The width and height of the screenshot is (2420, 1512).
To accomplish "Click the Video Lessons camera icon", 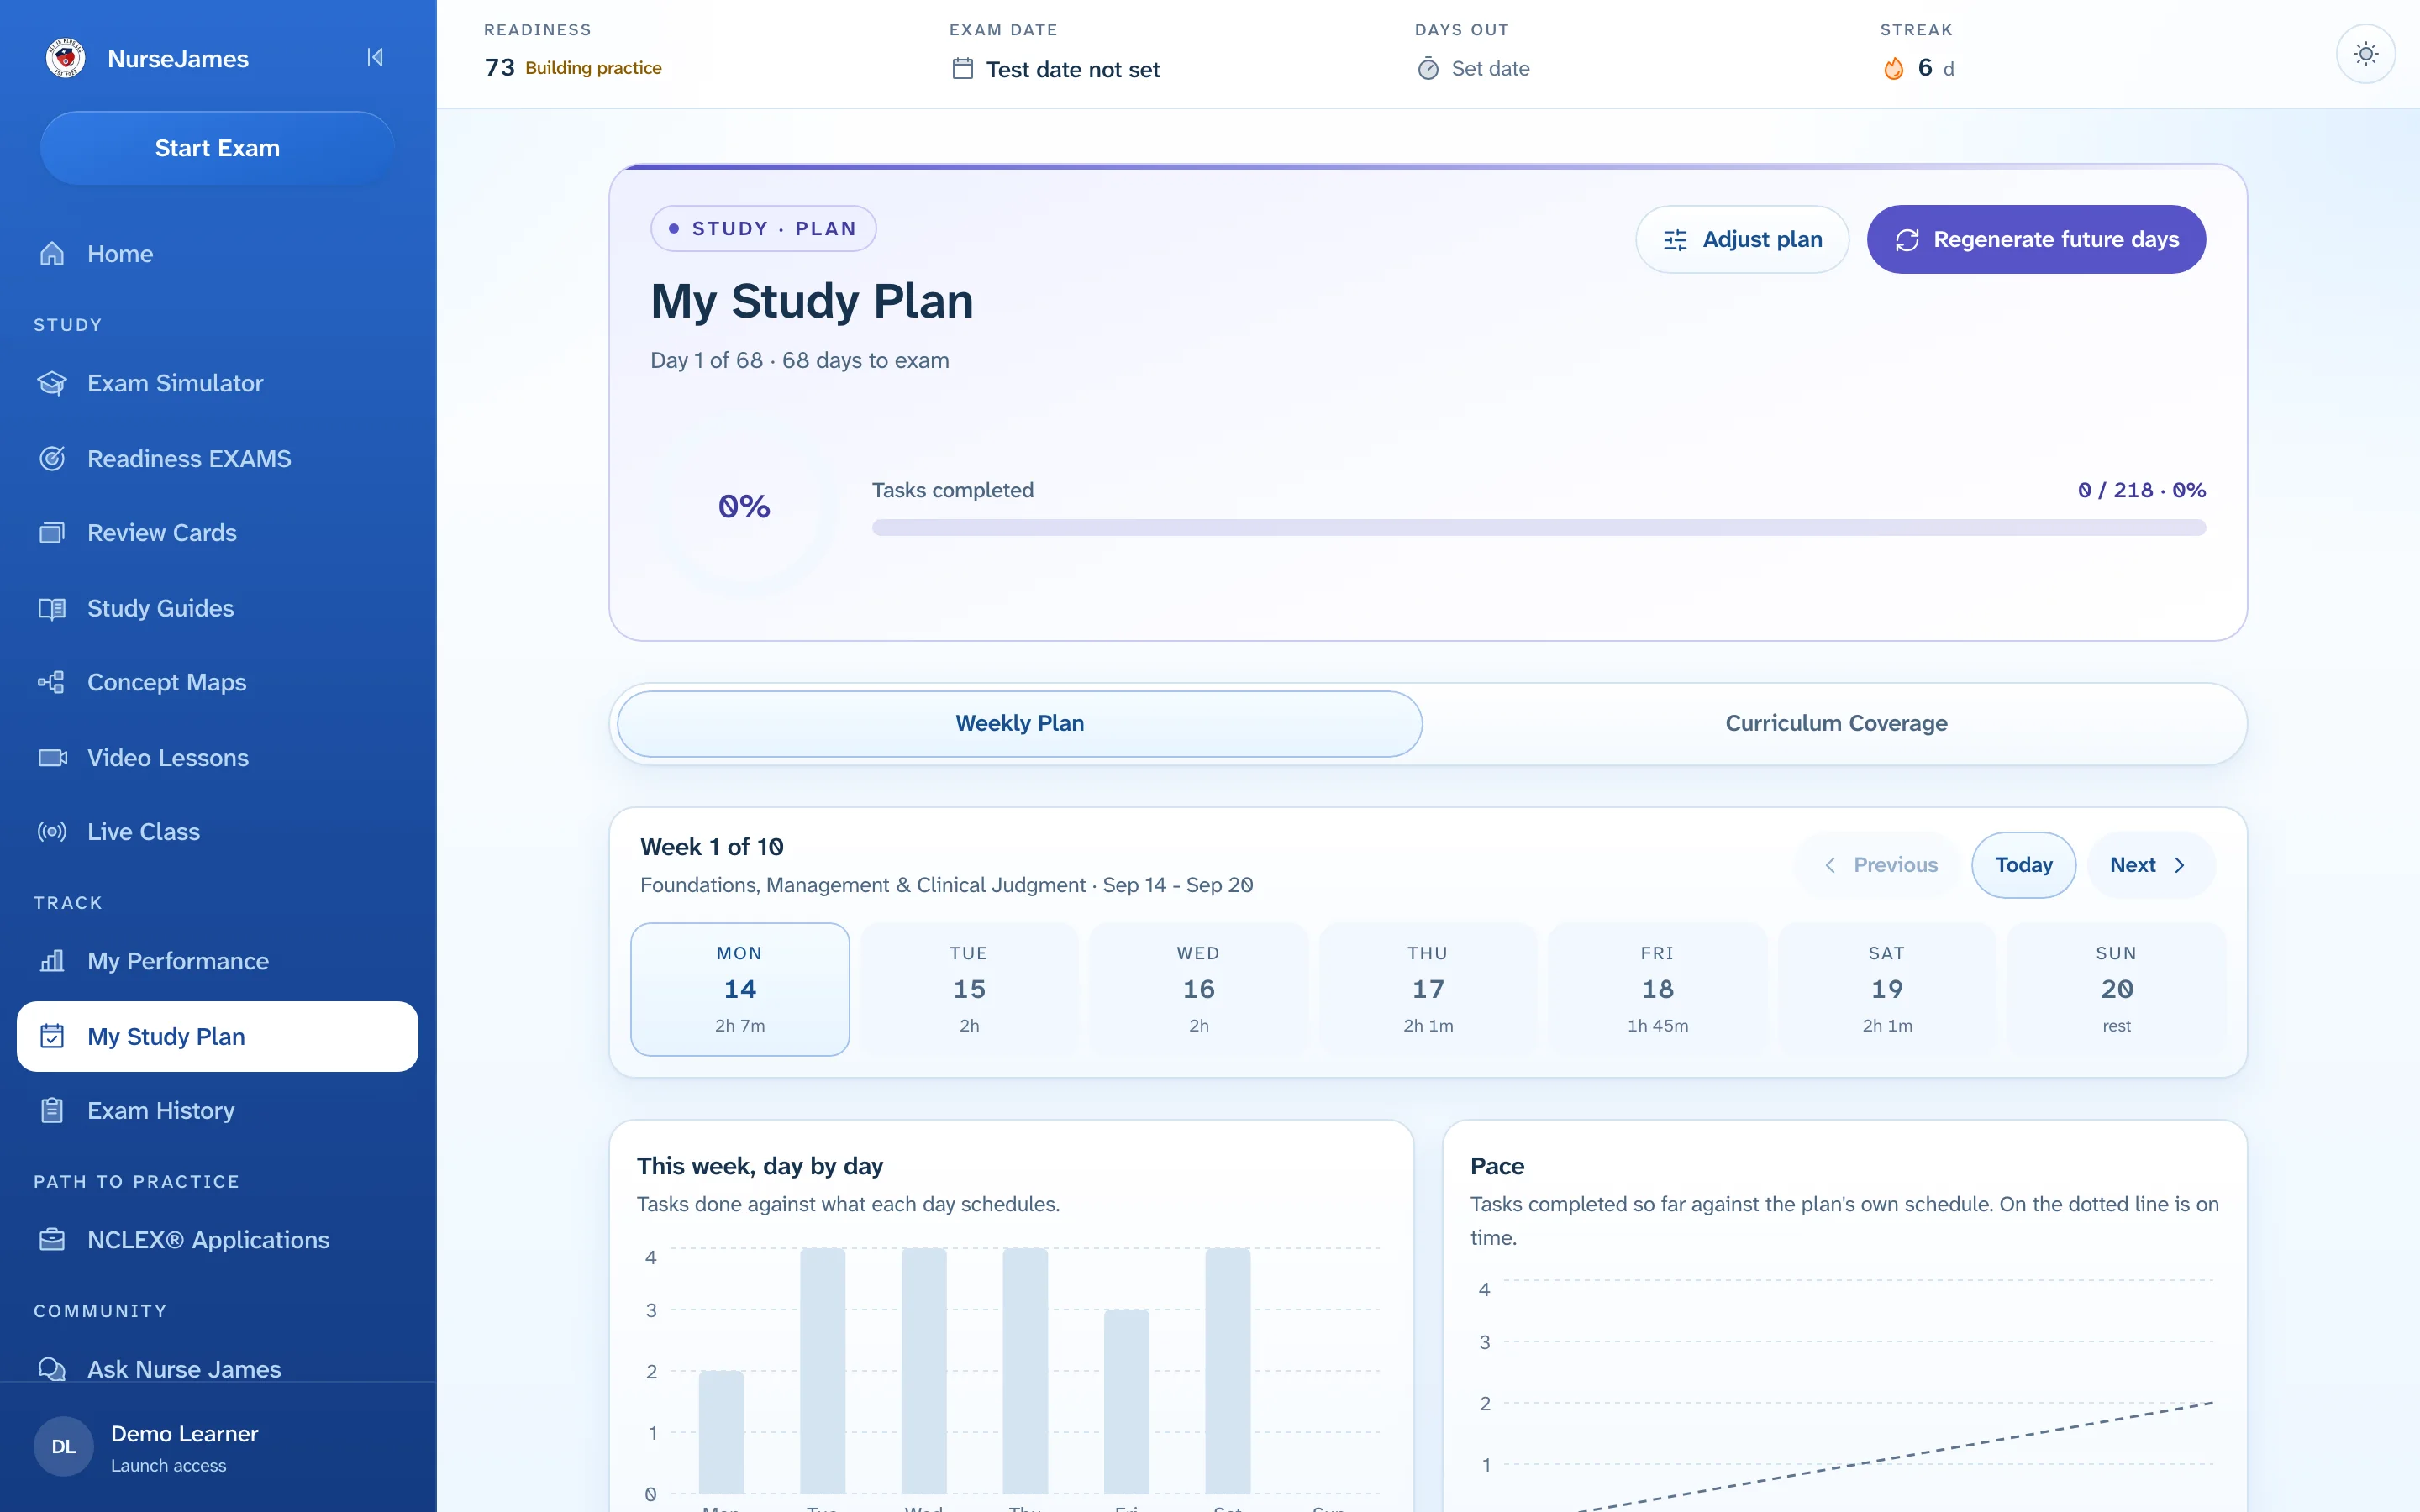I will 52,757.
